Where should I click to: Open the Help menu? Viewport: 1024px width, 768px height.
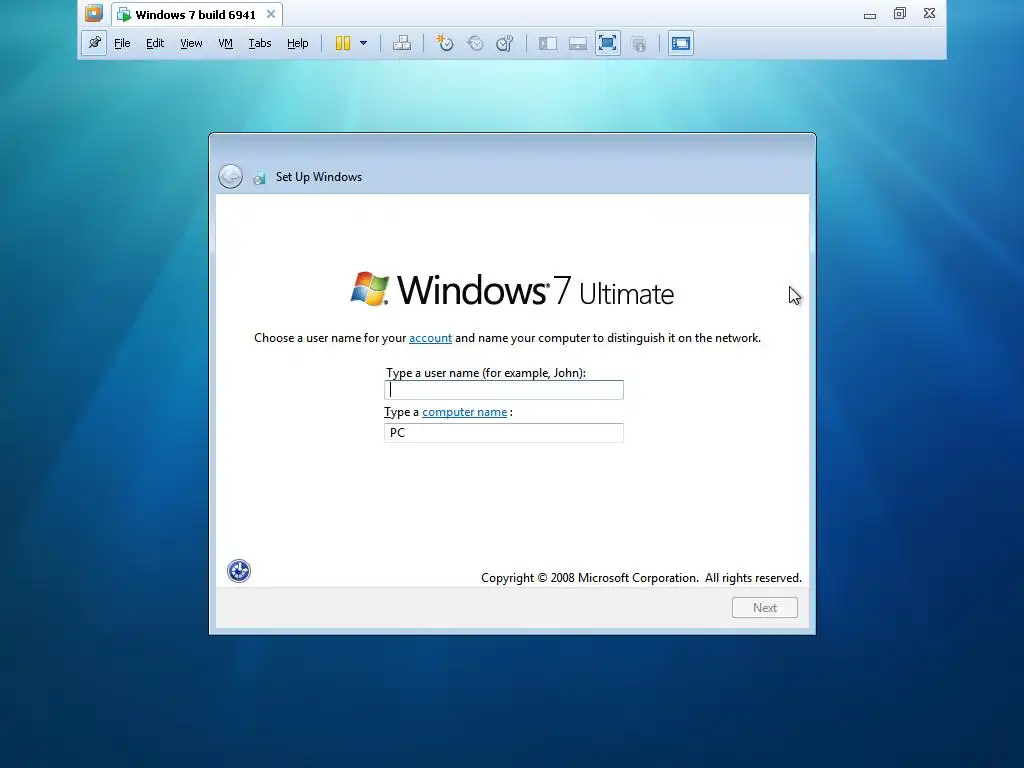point(297,43)
